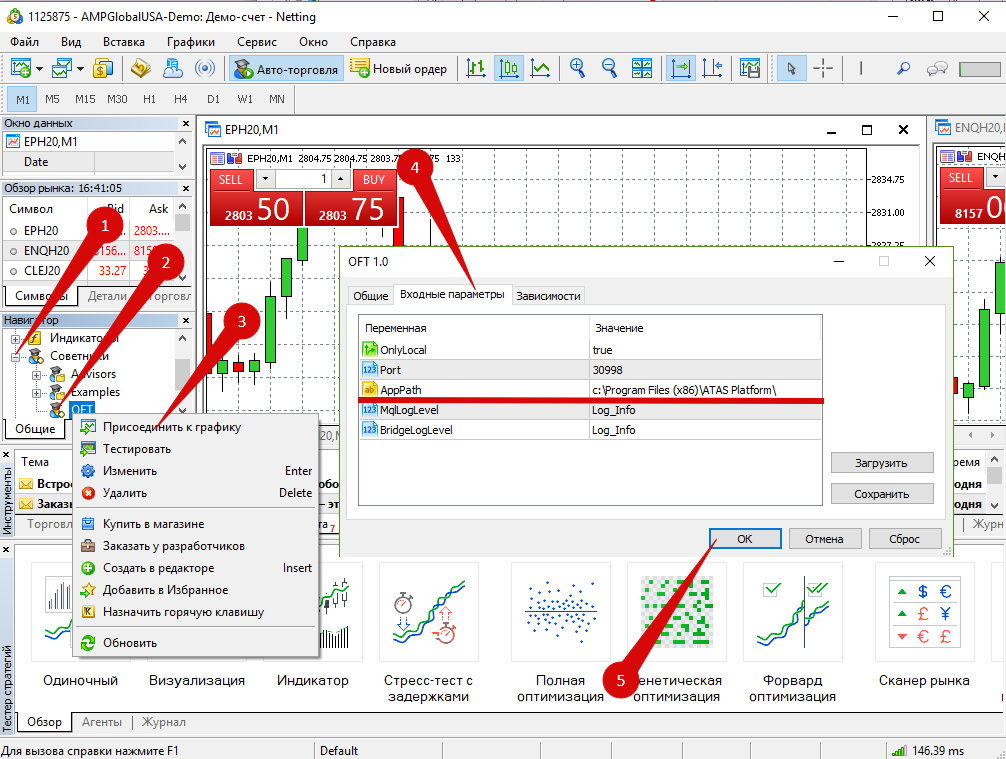Click the zoom out magnifier
The image size is (1006, 759).
(610, 68)
